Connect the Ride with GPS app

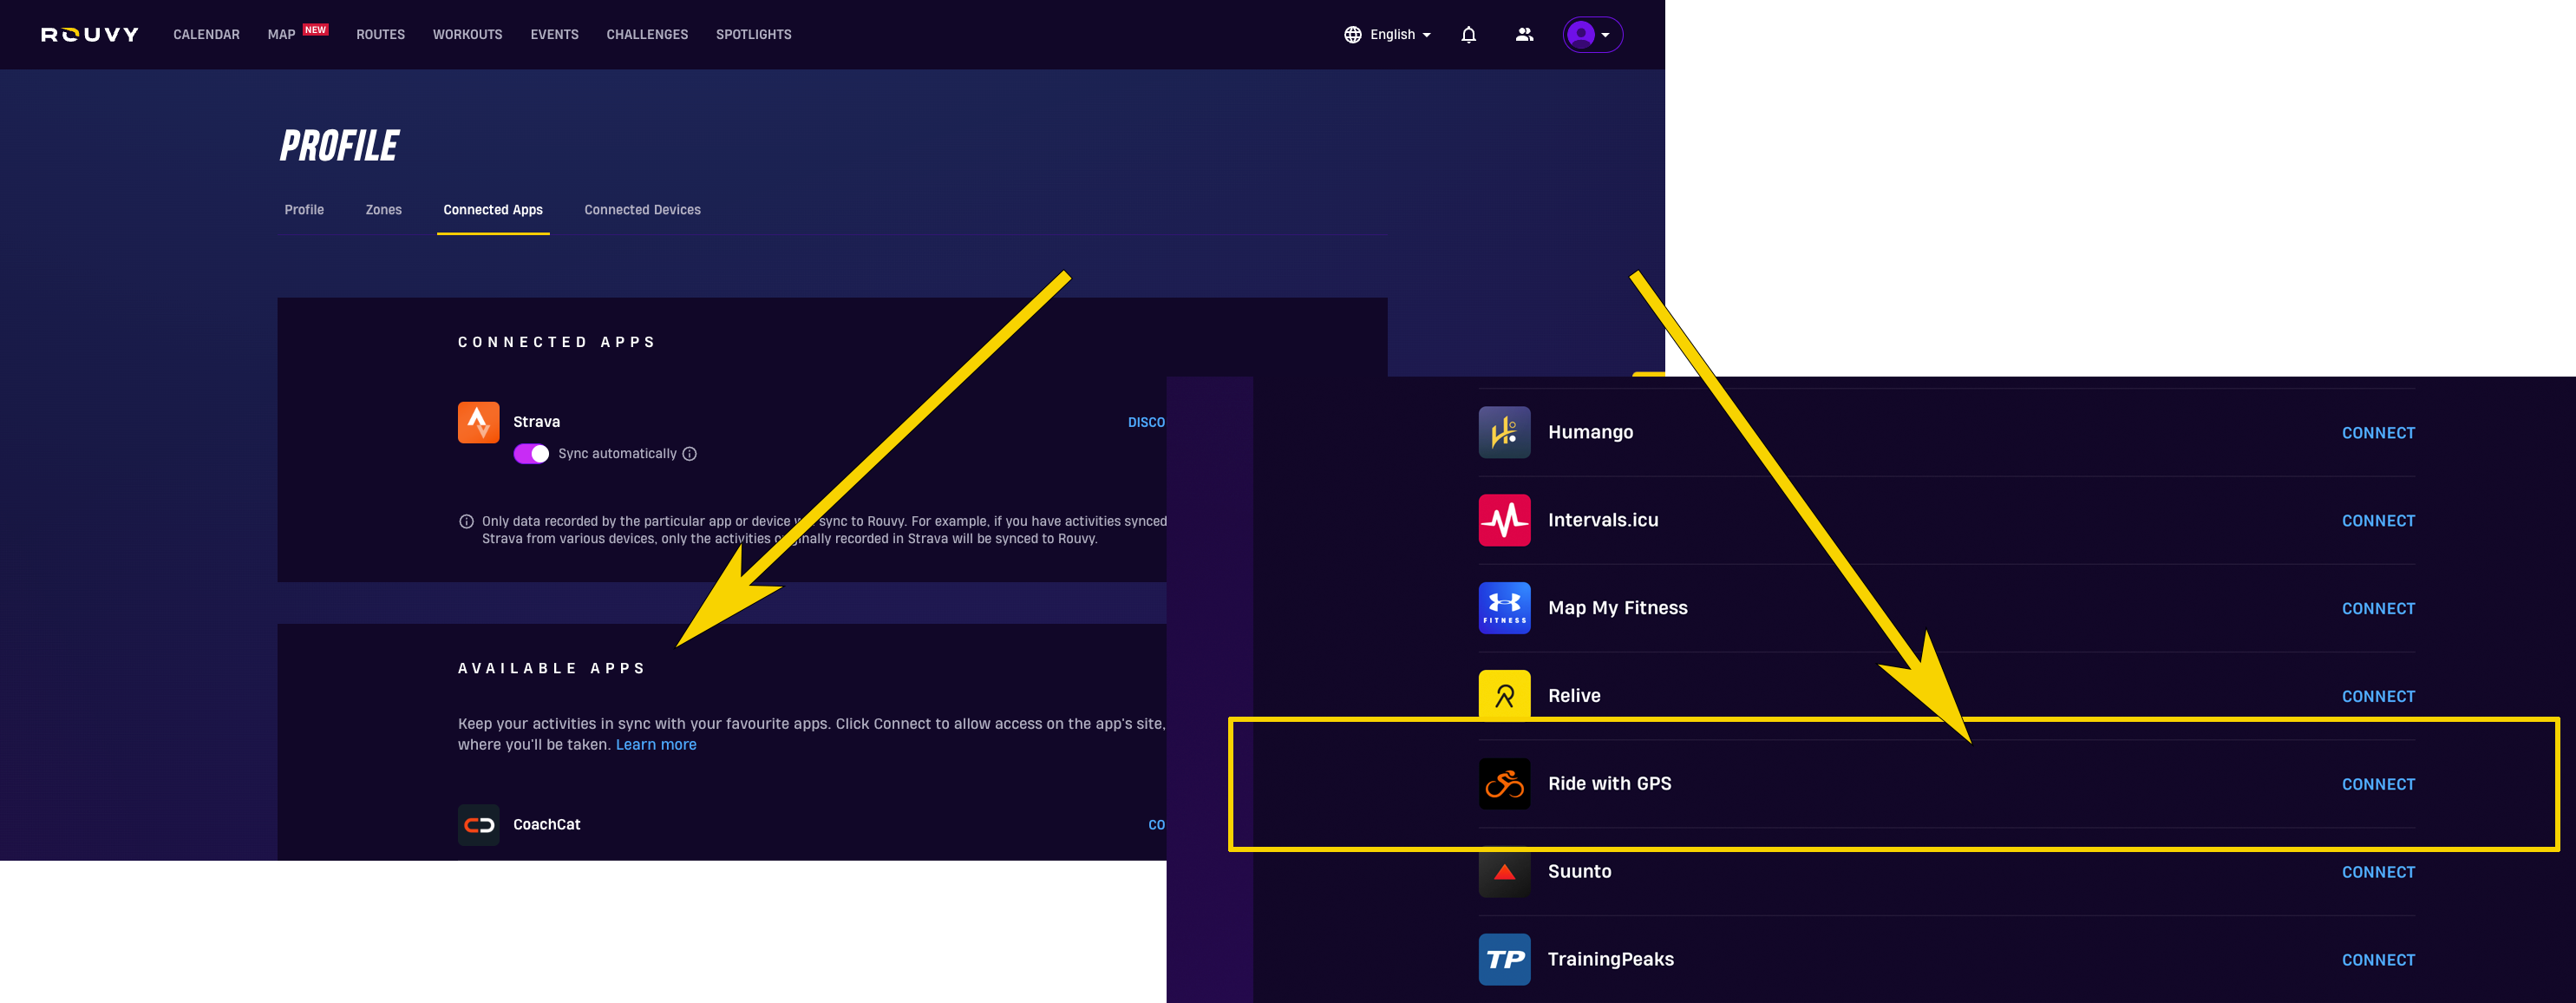(x=2378, y=785)
